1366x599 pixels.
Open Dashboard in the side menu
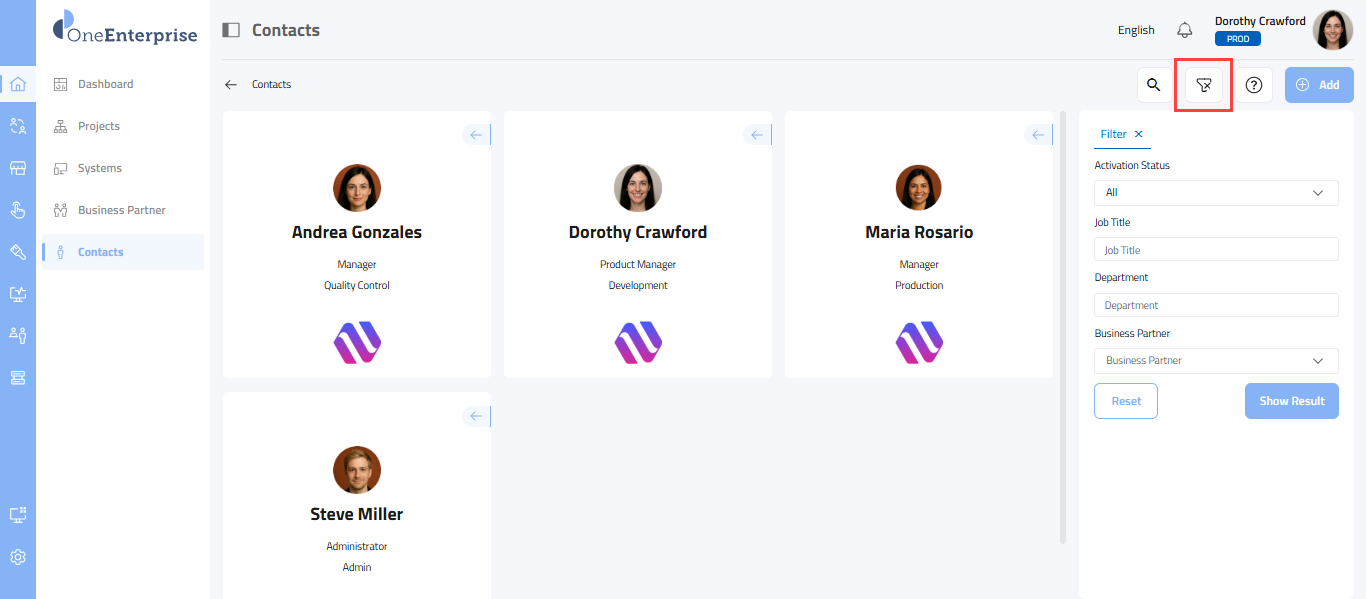coord(105,84)
